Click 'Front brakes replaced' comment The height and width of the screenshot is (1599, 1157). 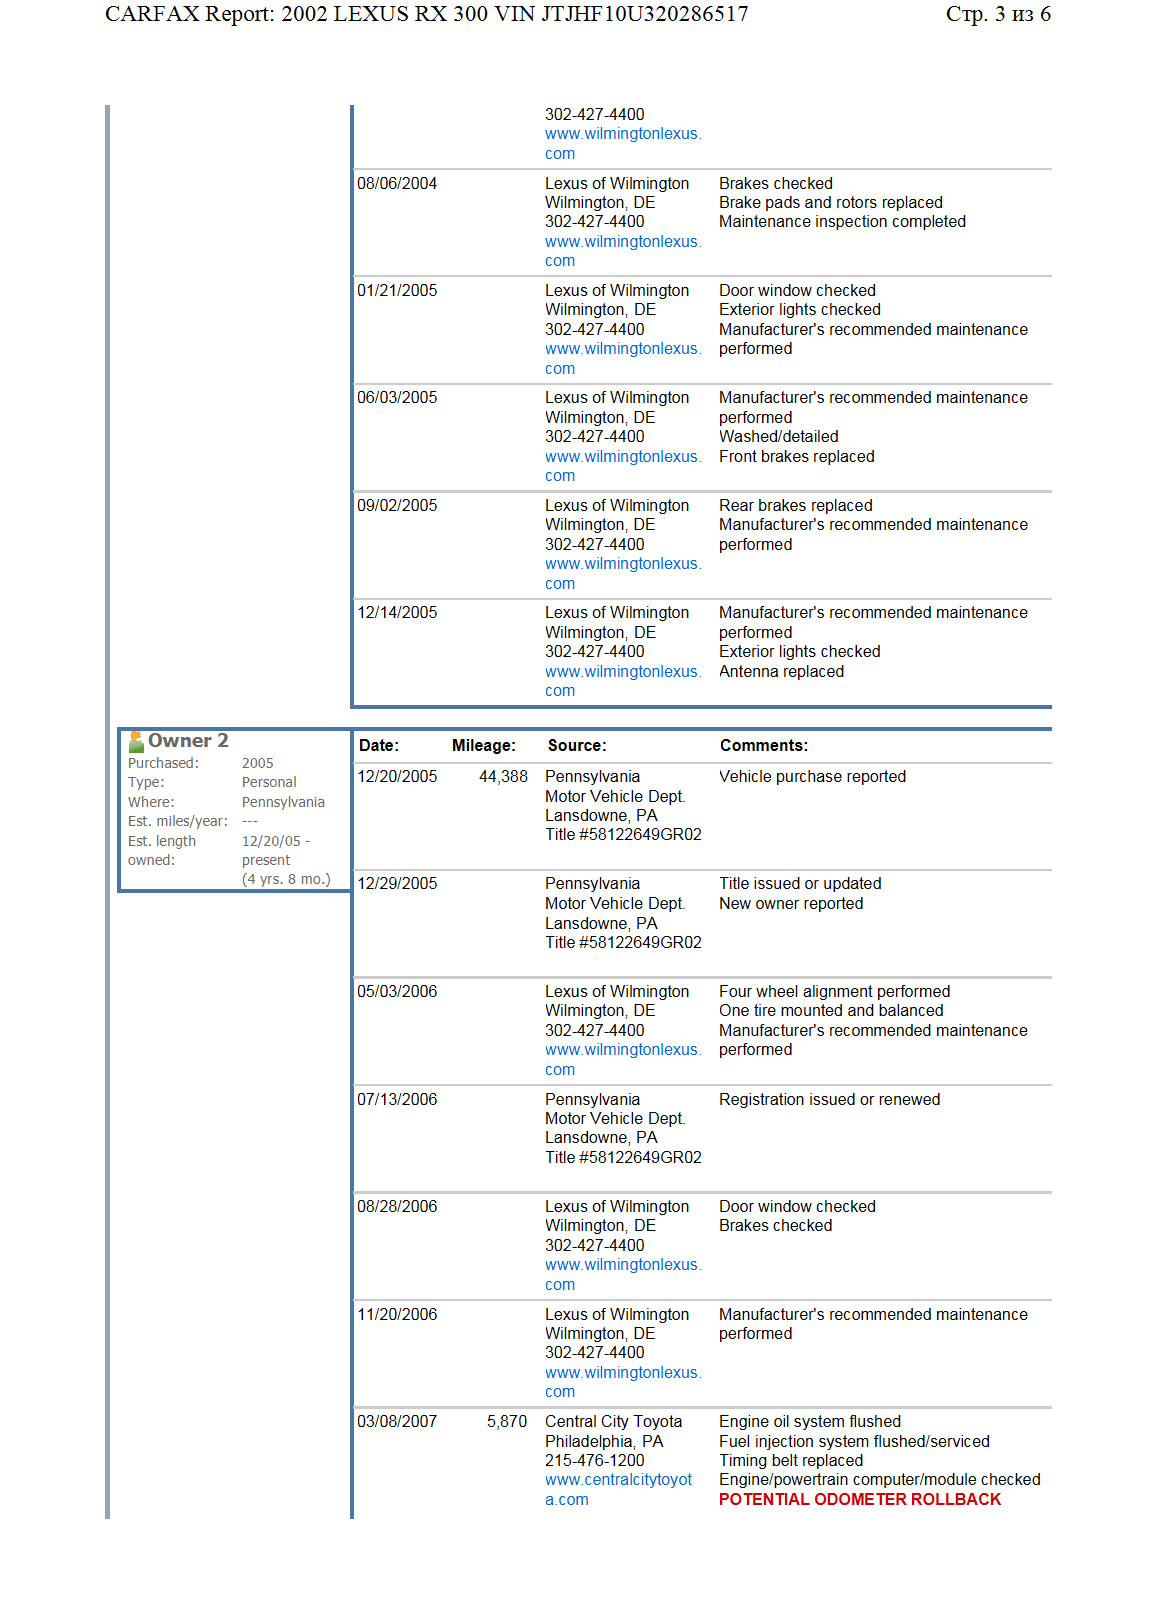(x=796, y=457)
